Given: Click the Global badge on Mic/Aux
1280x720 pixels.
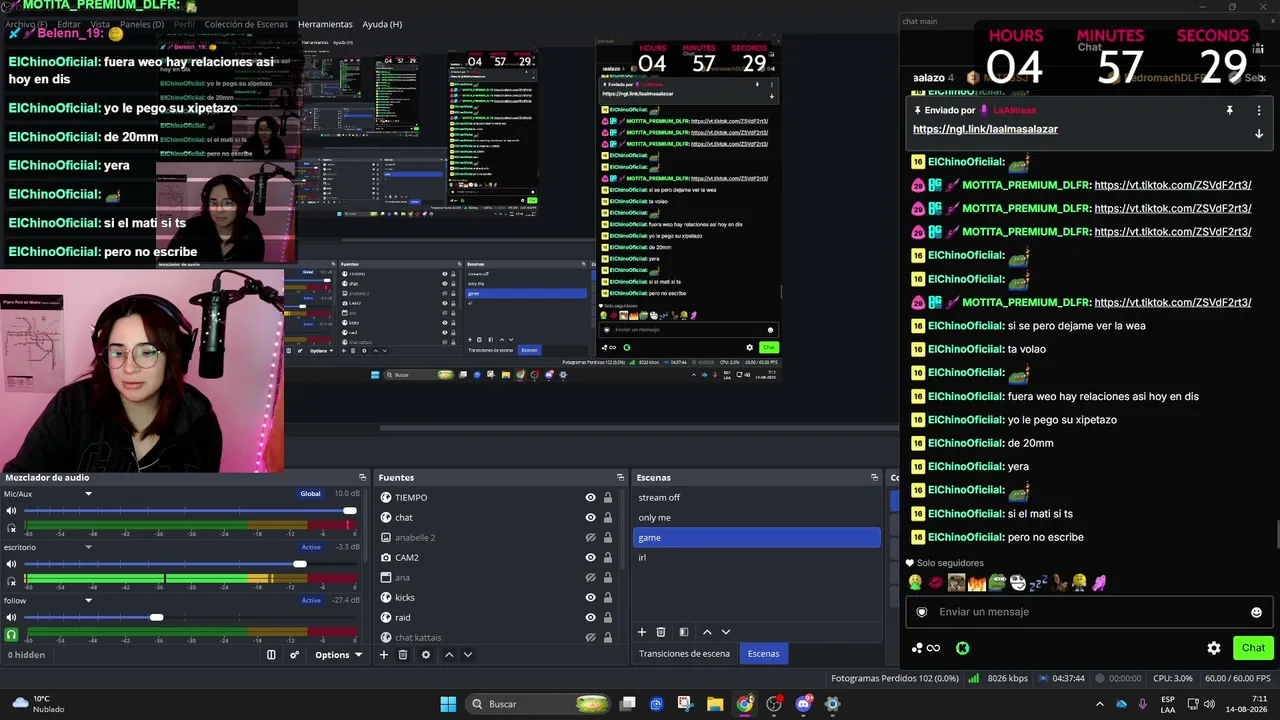Looking at the screenshot, I should coord(311,494).
